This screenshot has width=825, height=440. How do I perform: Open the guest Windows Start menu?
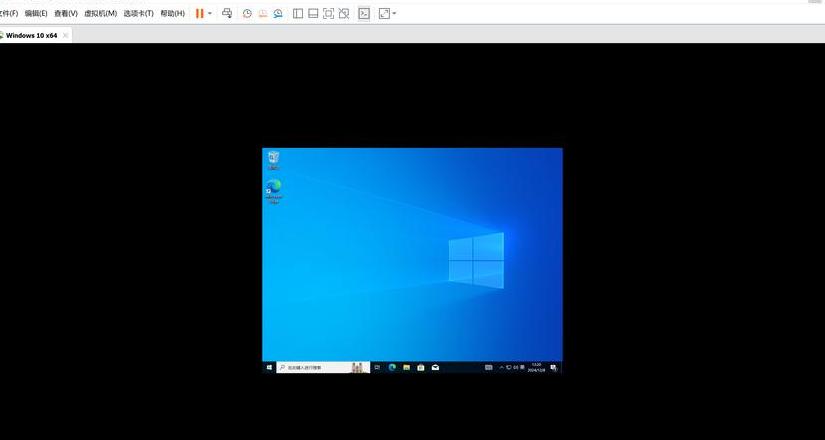(x=269, y=367)
